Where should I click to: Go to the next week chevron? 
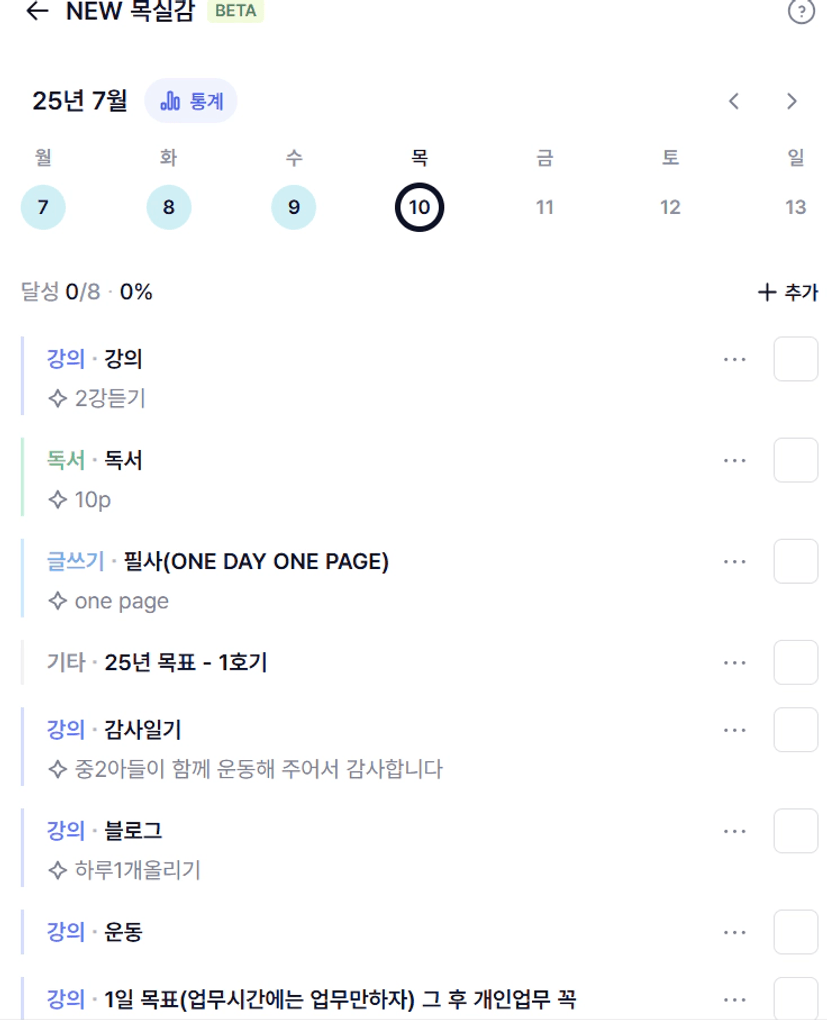(x=791, y=101)
